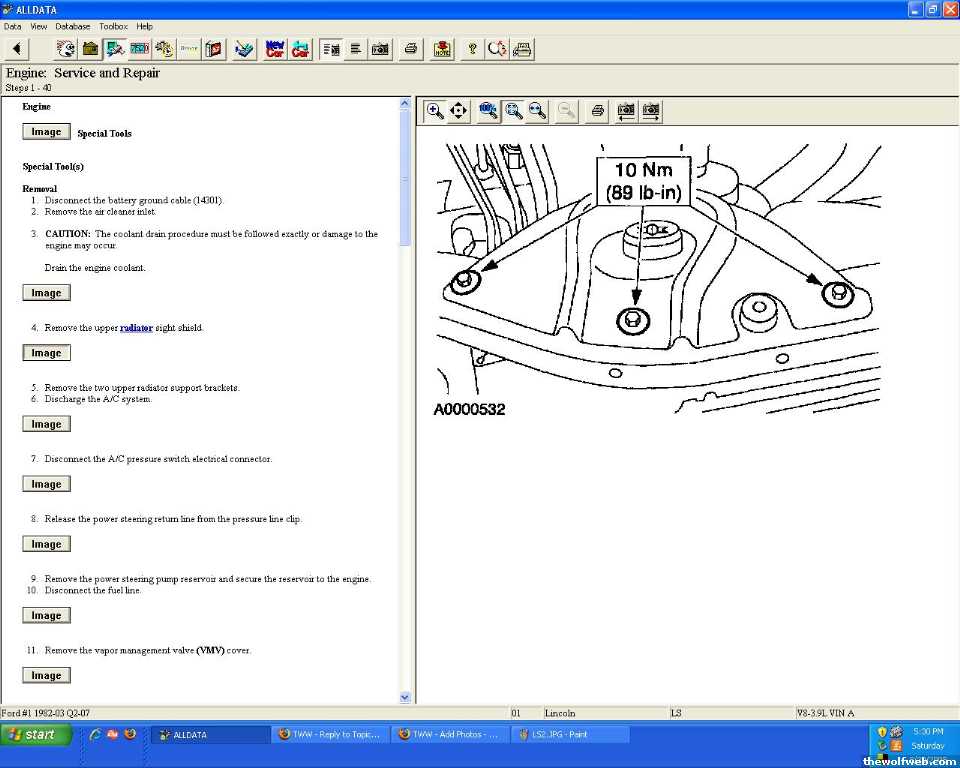Click the New Car toolbar icon
This screenshot has width=960, height=768.
[x=275, y=49]
